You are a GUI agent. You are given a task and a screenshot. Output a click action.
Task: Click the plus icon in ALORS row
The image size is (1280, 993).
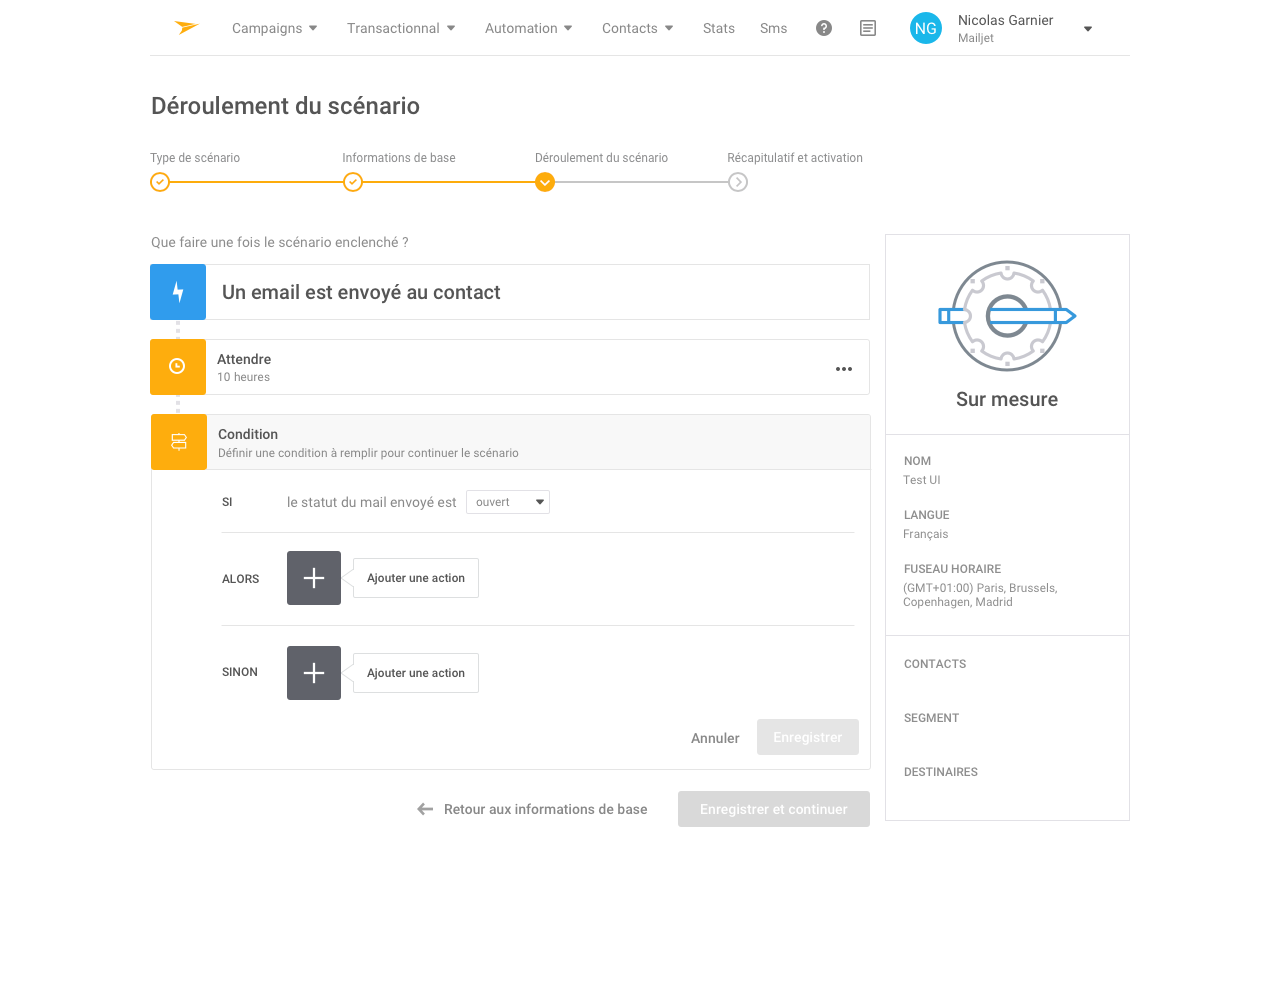pos(314,578)
